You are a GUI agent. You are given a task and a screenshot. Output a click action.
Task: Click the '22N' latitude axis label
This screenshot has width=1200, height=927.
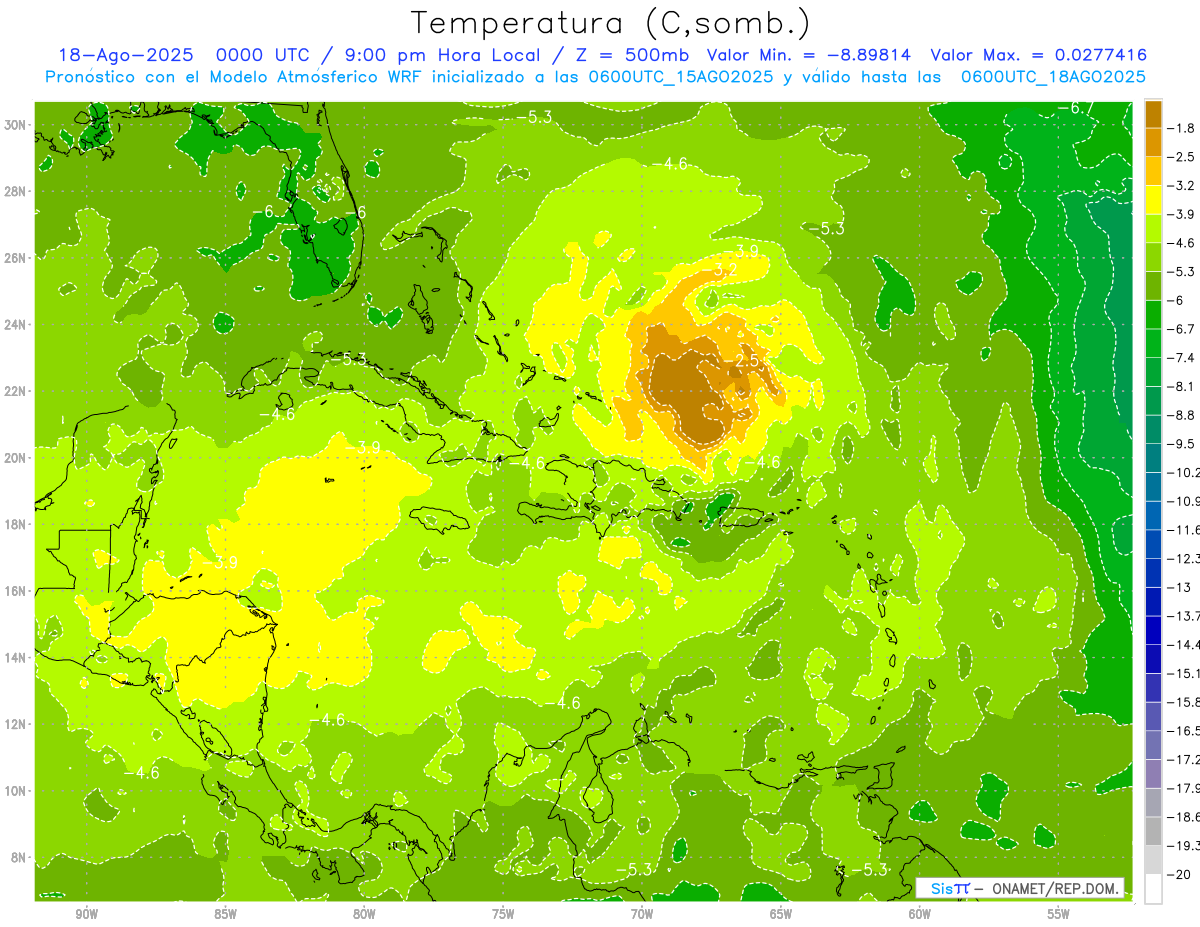(17, 391)
